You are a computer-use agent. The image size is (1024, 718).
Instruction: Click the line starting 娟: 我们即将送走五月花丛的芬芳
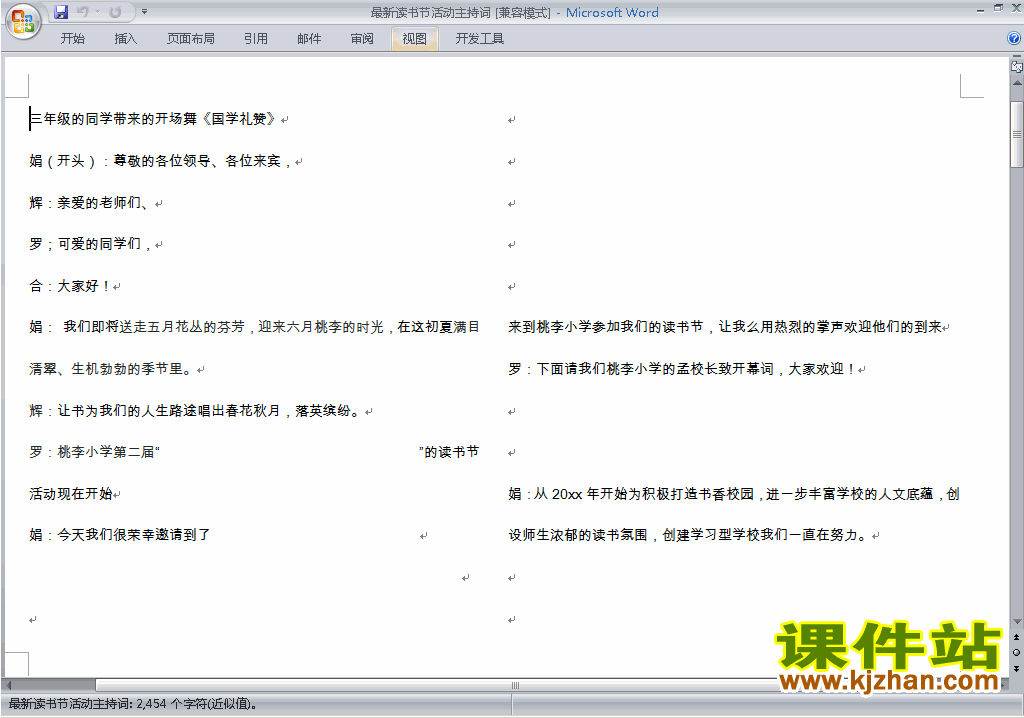point(255,327)
